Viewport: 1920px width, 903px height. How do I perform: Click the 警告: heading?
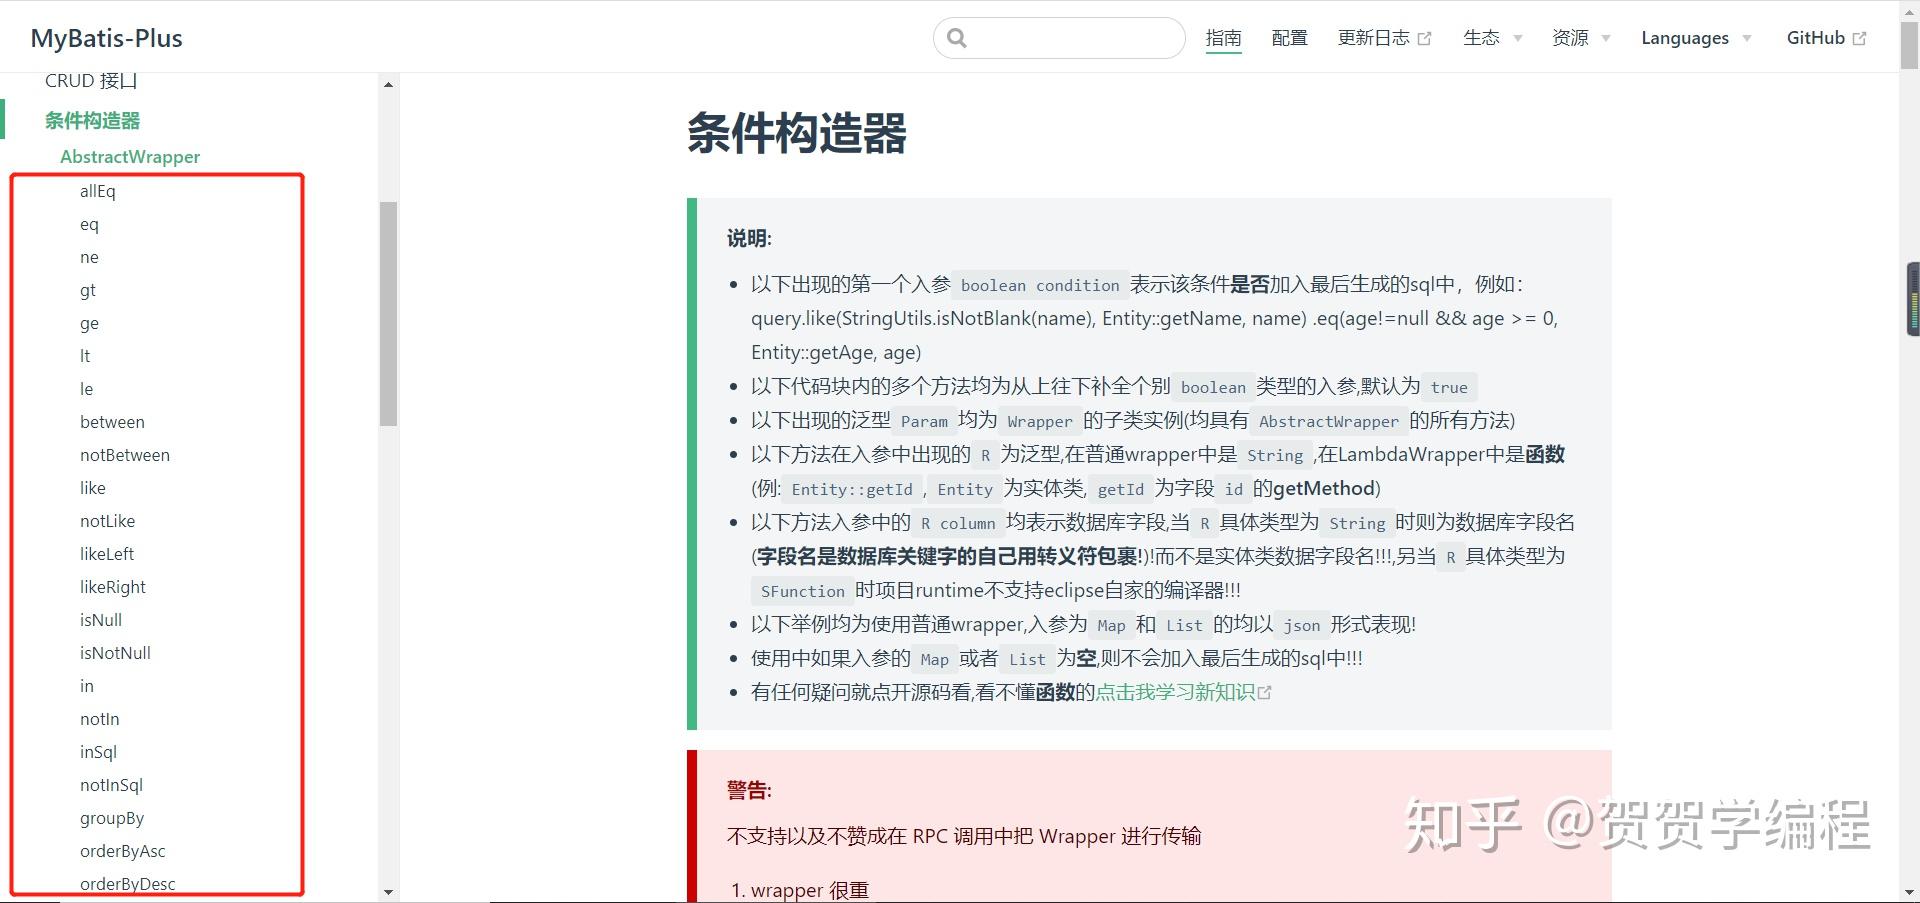click(749, 790)
